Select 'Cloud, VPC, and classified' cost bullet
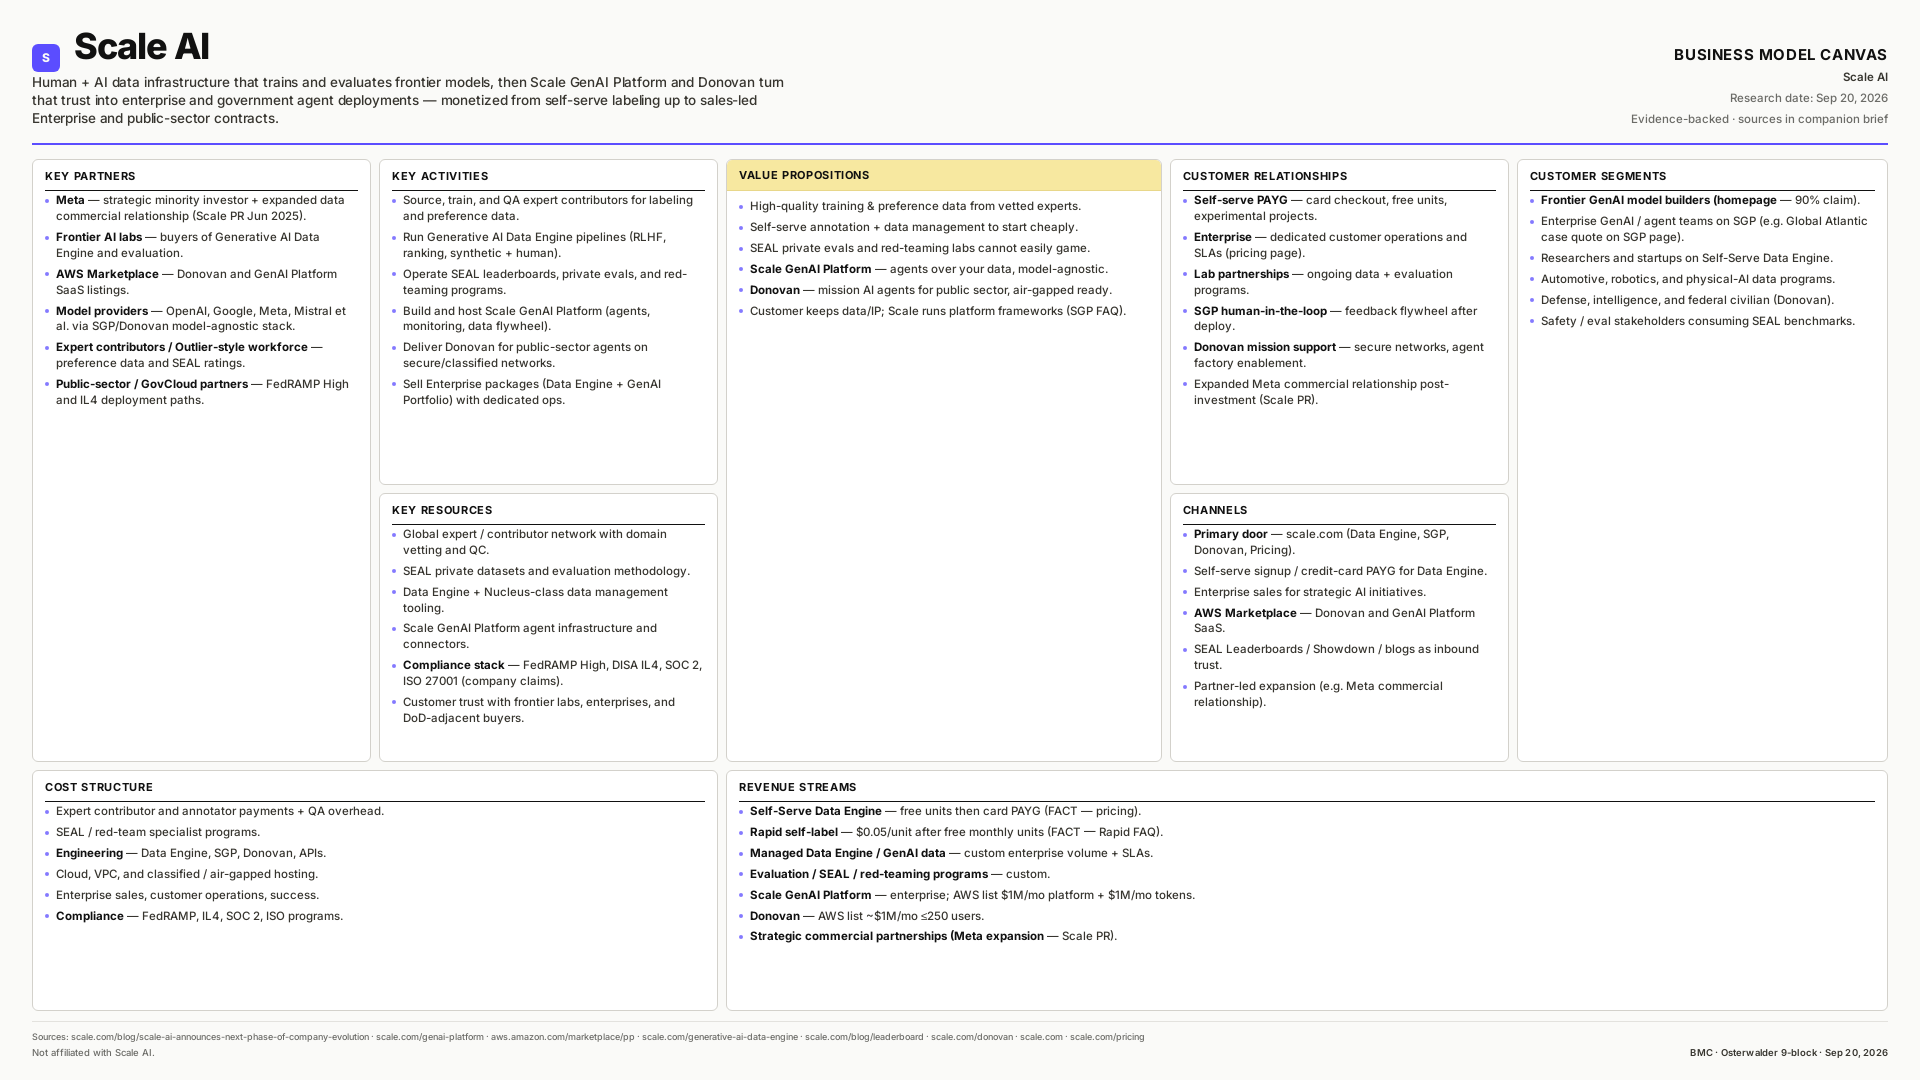1920x1080 pixels. click(187, 874)
